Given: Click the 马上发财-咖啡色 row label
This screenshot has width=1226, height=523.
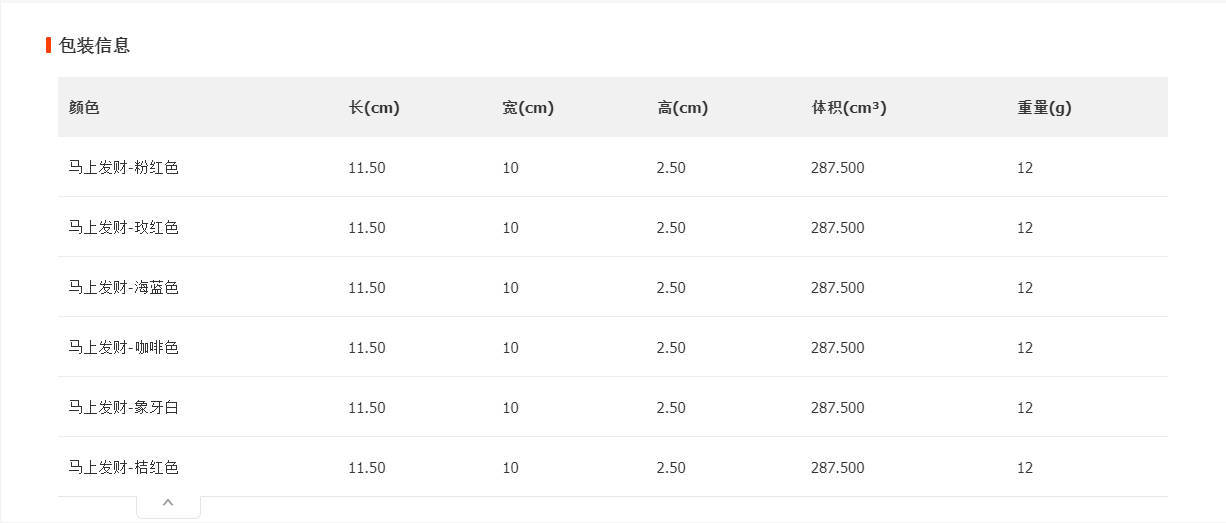Looking at the screenshot, I should [123, 348].
